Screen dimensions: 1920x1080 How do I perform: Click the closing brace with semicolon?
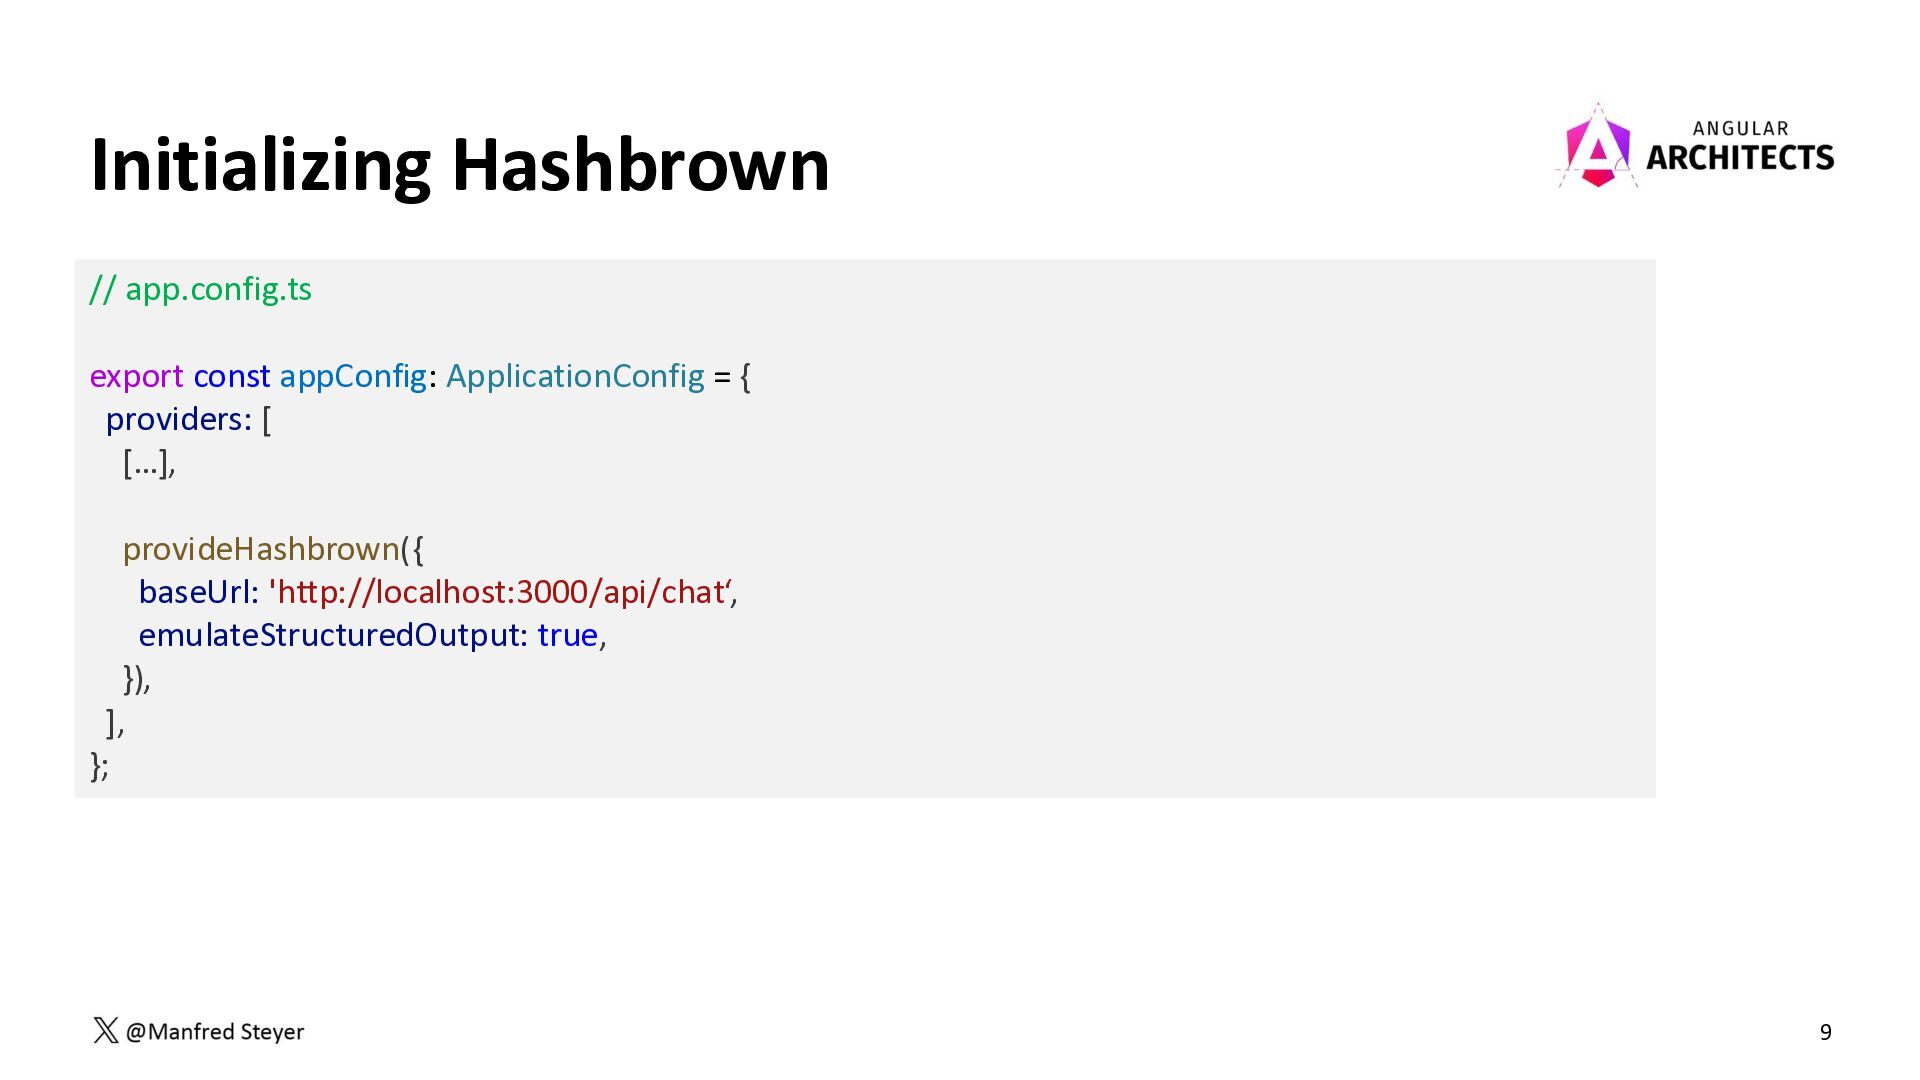pos(99,766)
